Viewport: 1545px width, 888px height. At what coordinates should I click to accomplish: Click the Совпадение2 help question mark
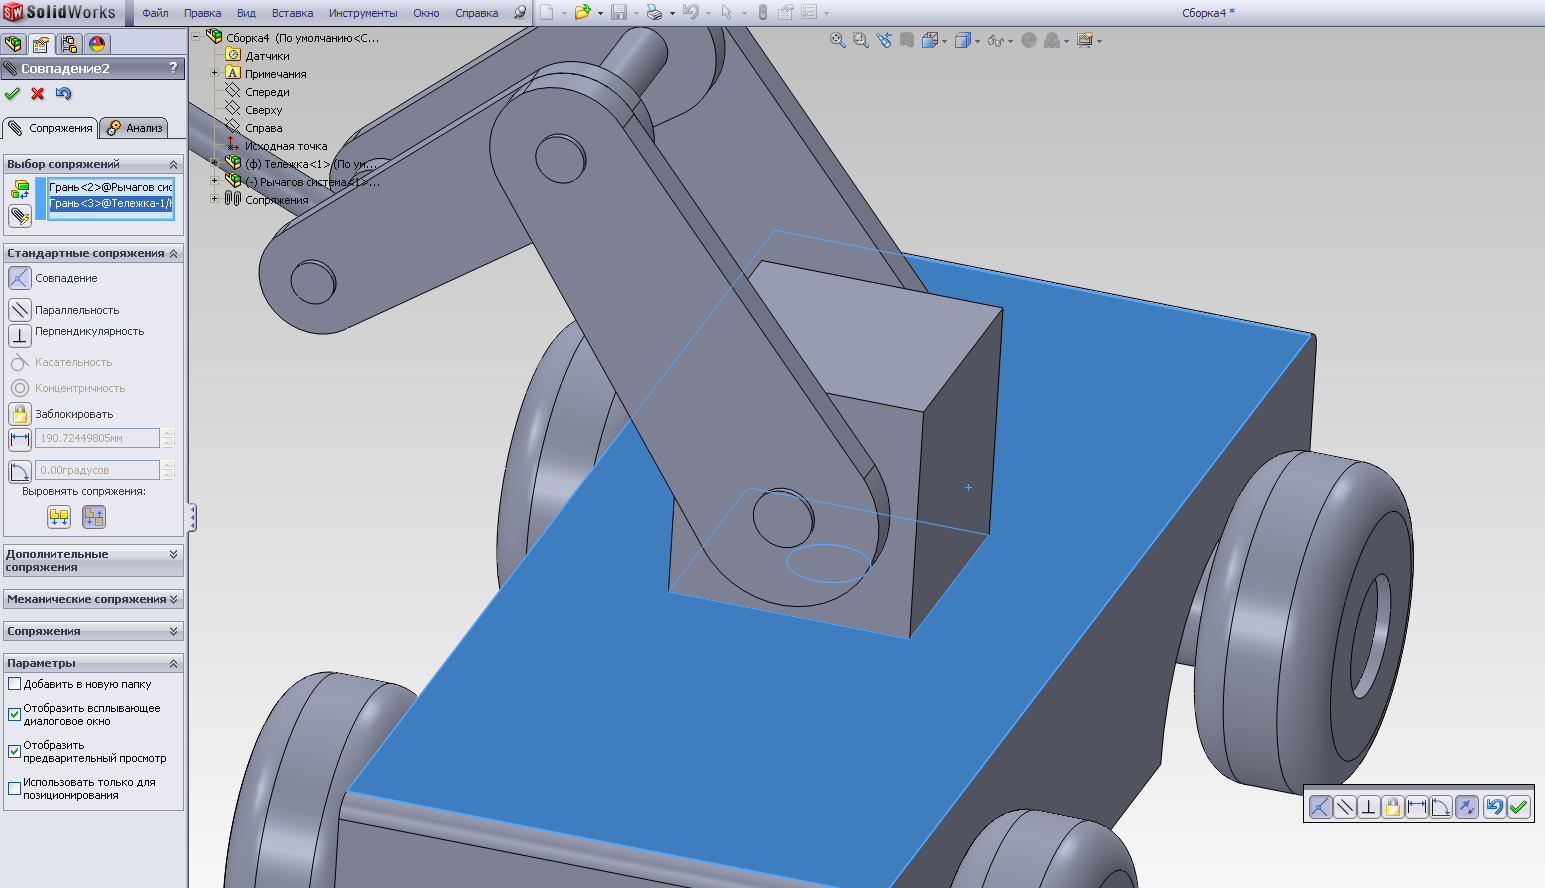[x=174, y=68]
